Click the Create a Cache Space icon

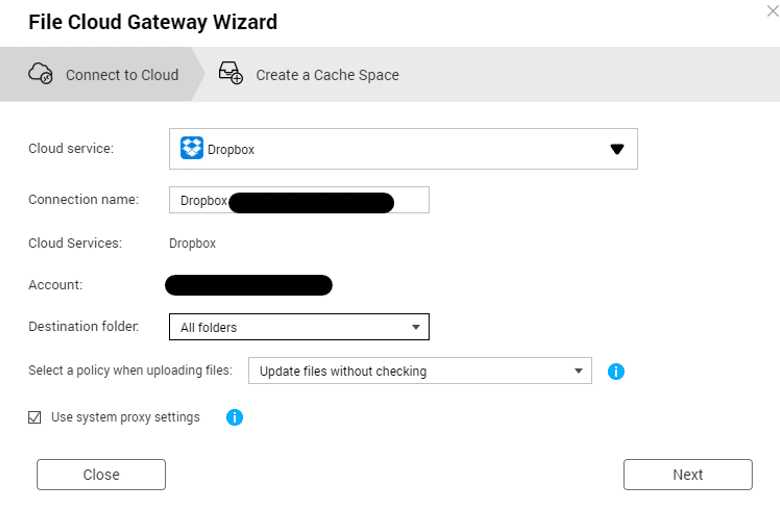(231, 73)
